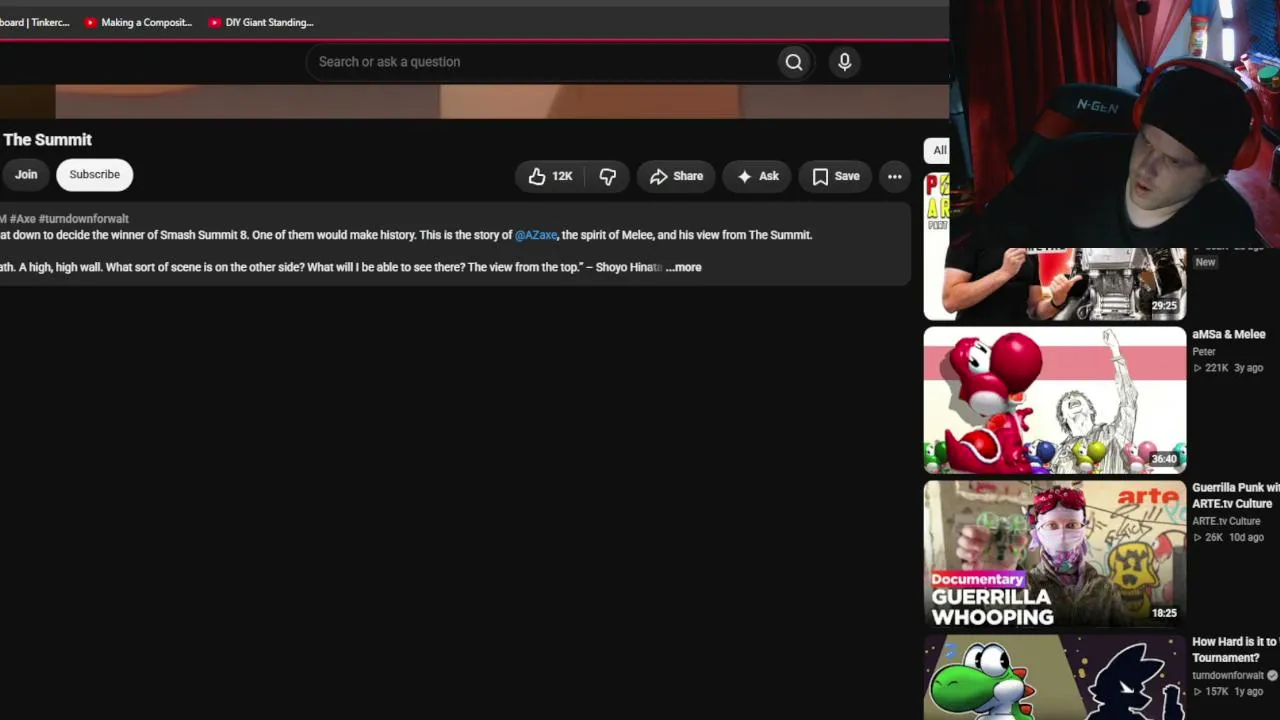
Task: Like the video with 12K likes
Action: pyautogui.click(x=550, y=176)
